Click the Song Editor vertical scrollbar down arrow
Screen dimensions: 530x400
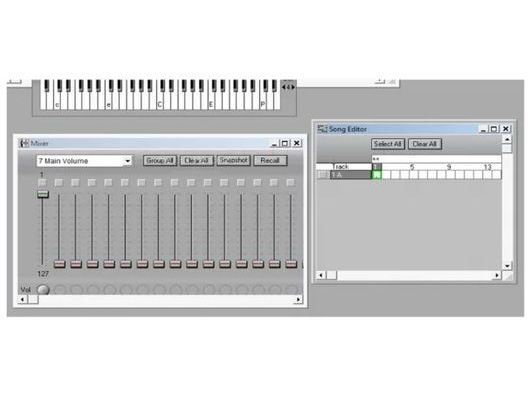click(x=507, y=266)
